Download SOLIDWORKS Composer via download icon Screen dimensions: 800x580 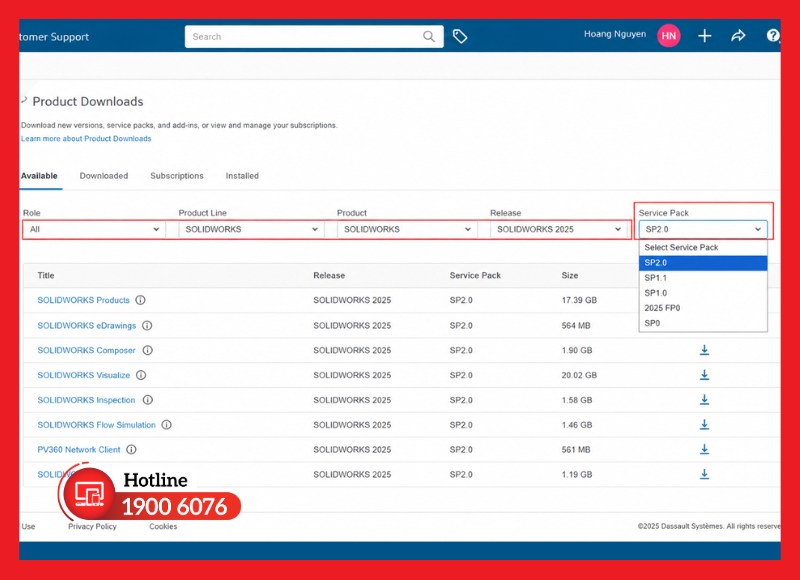pos(704,350)
